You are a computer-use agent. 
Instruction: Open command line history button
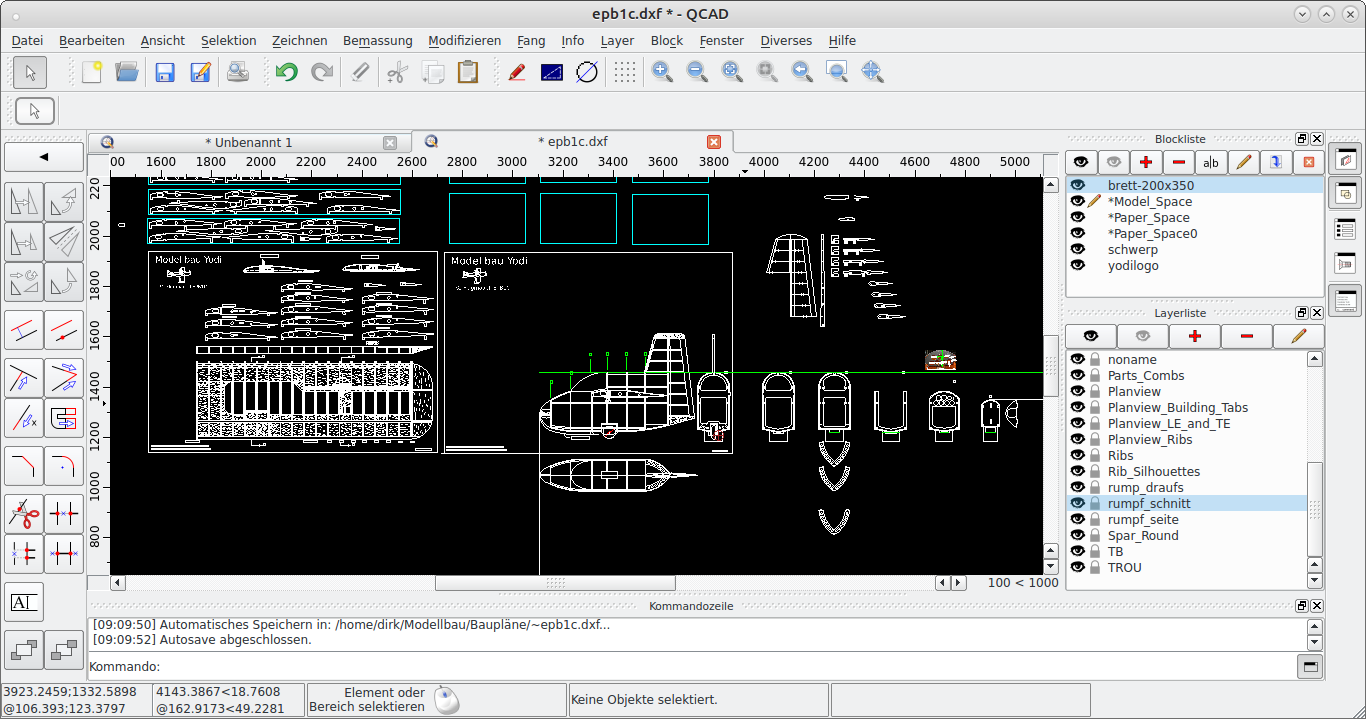[1310, 666]
